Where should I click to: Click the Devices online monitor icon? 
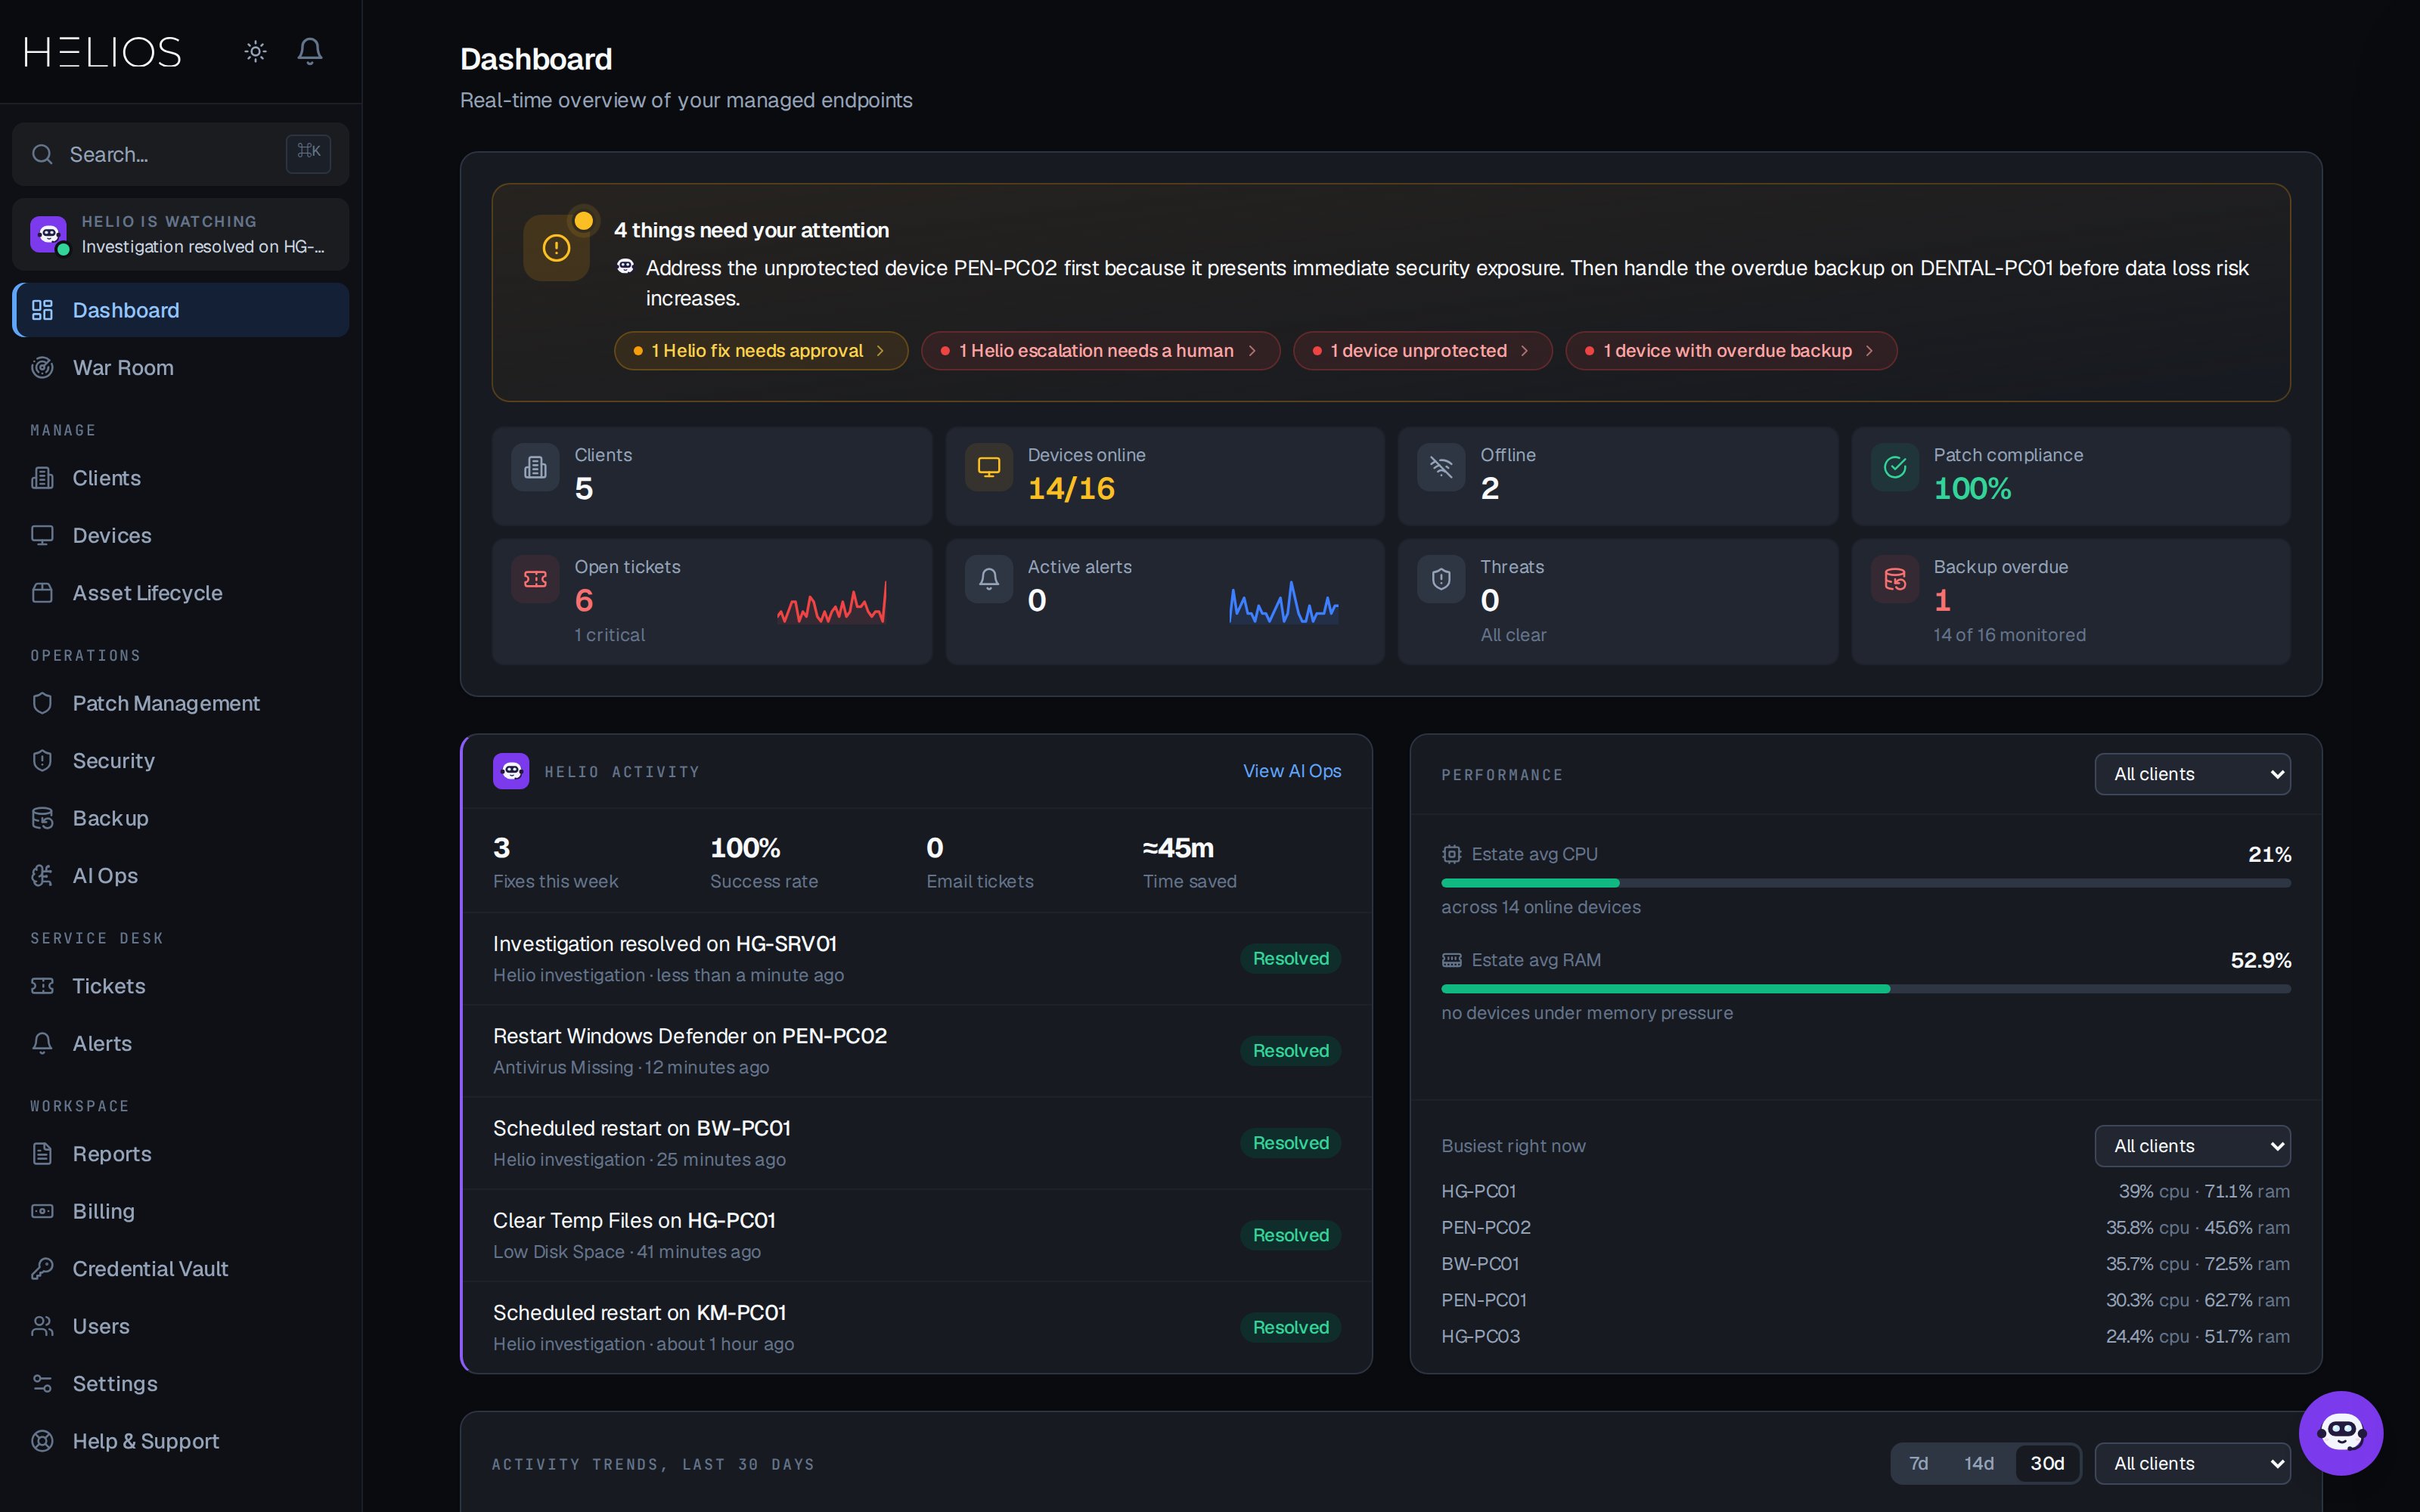988,467
